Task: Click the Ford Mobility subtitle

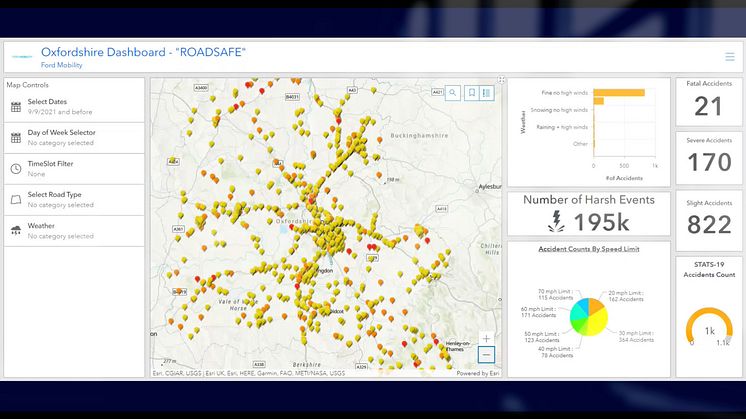Action: [61, 65]
